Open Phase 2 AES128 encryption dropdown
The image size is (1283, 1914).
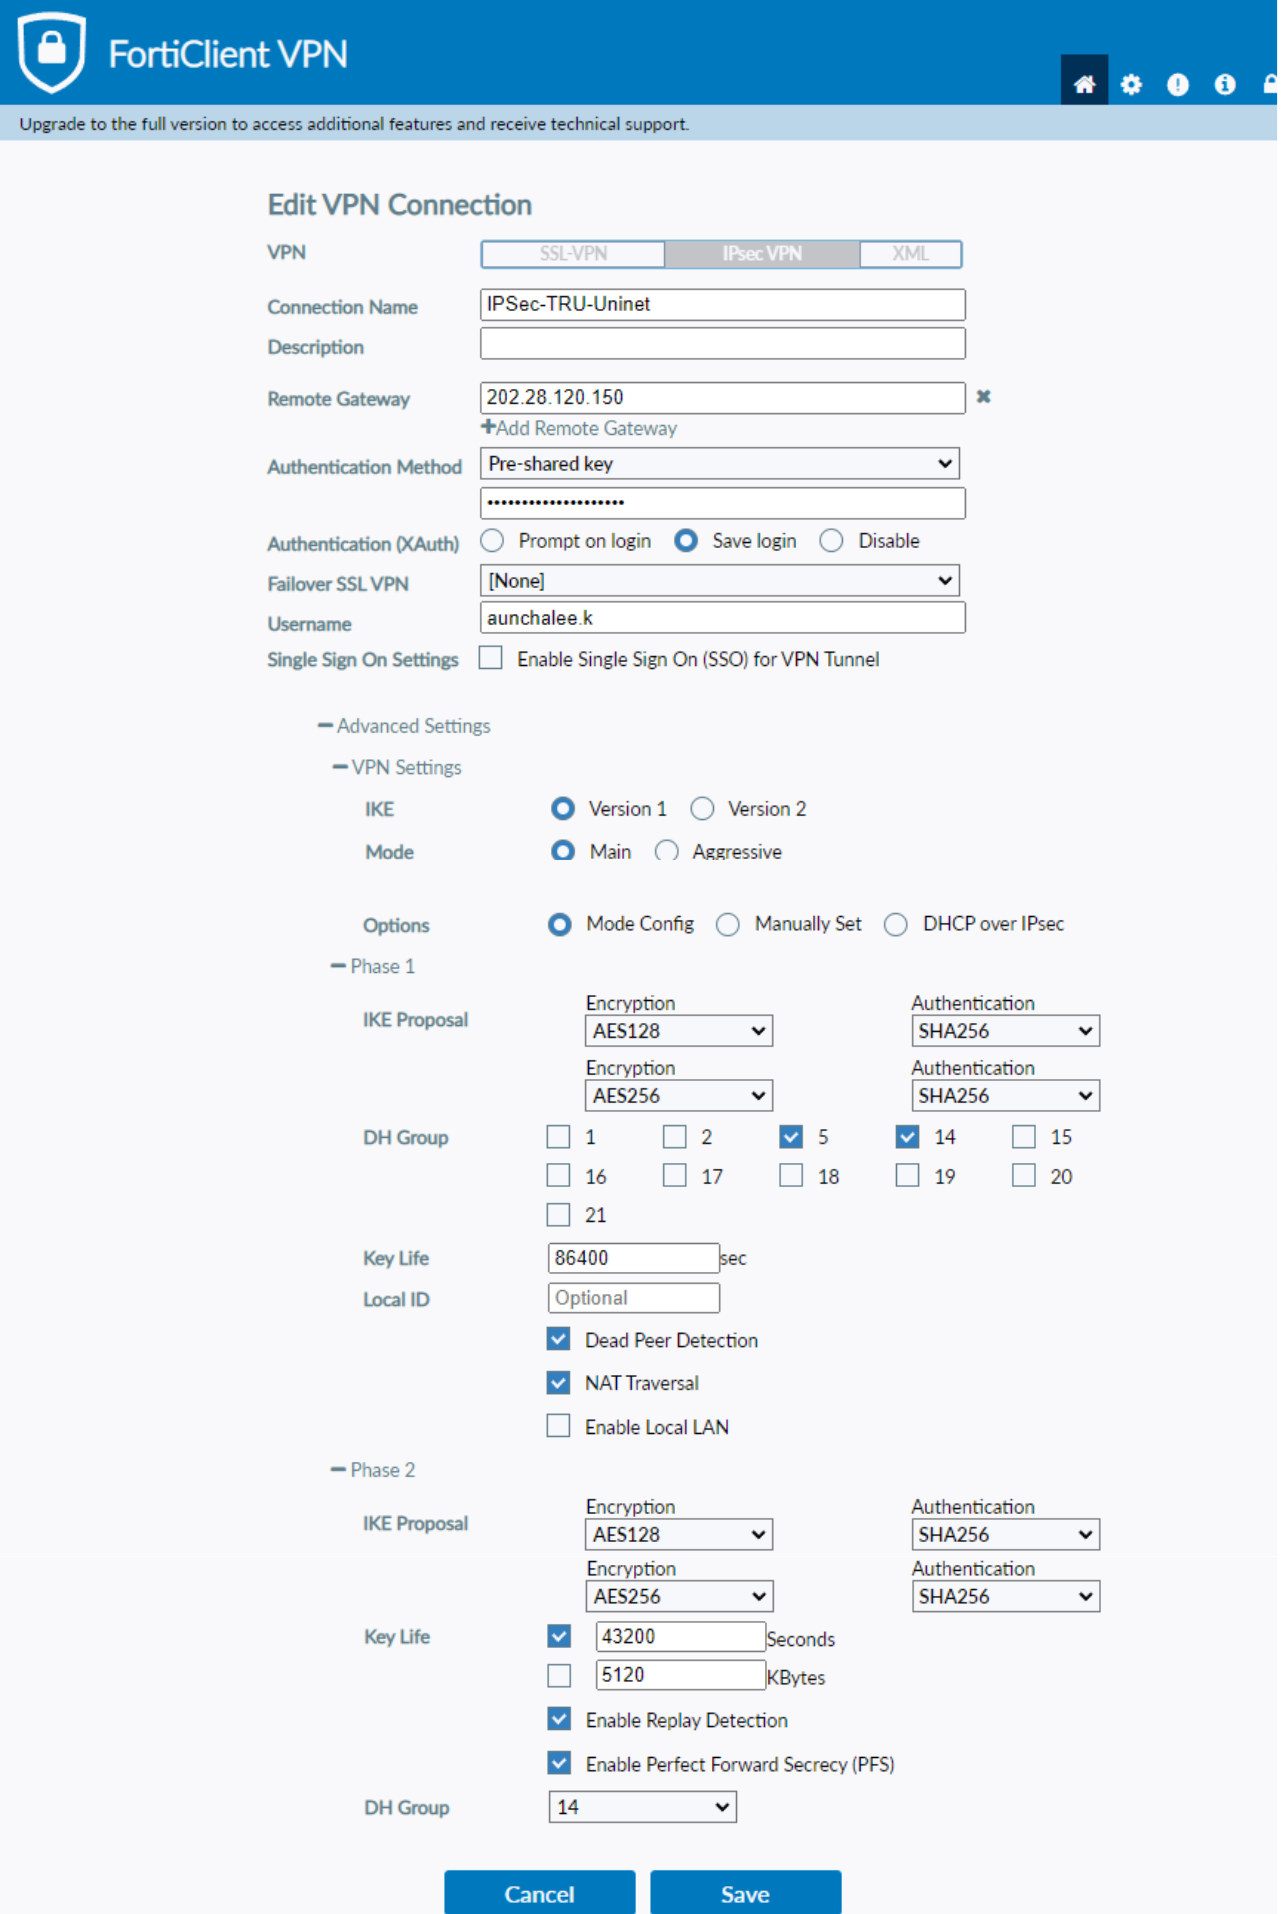(679, 1535)
